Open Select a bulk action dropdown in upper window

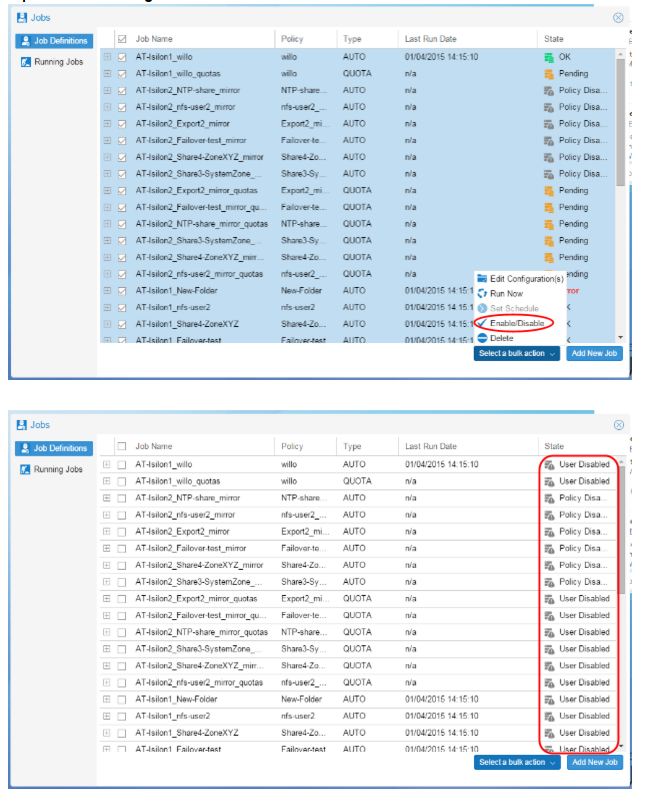click(x=516, y=353)
